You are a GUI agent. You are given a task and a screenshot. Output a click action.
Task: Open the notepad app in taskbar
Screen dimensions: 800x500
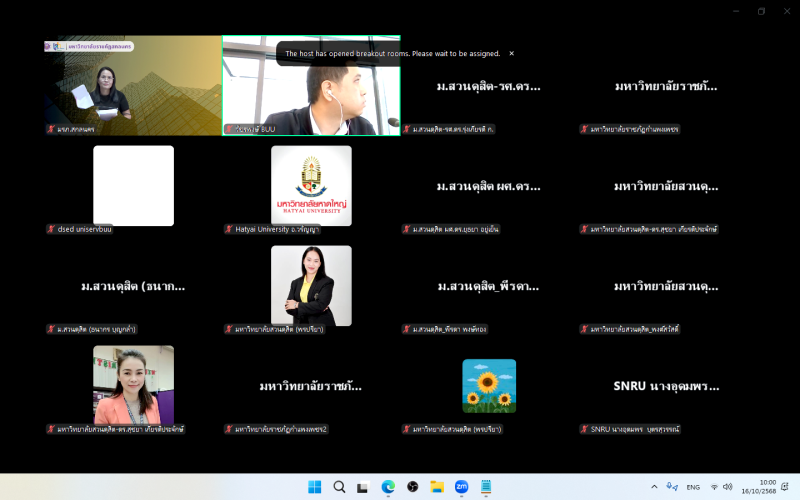486,487
